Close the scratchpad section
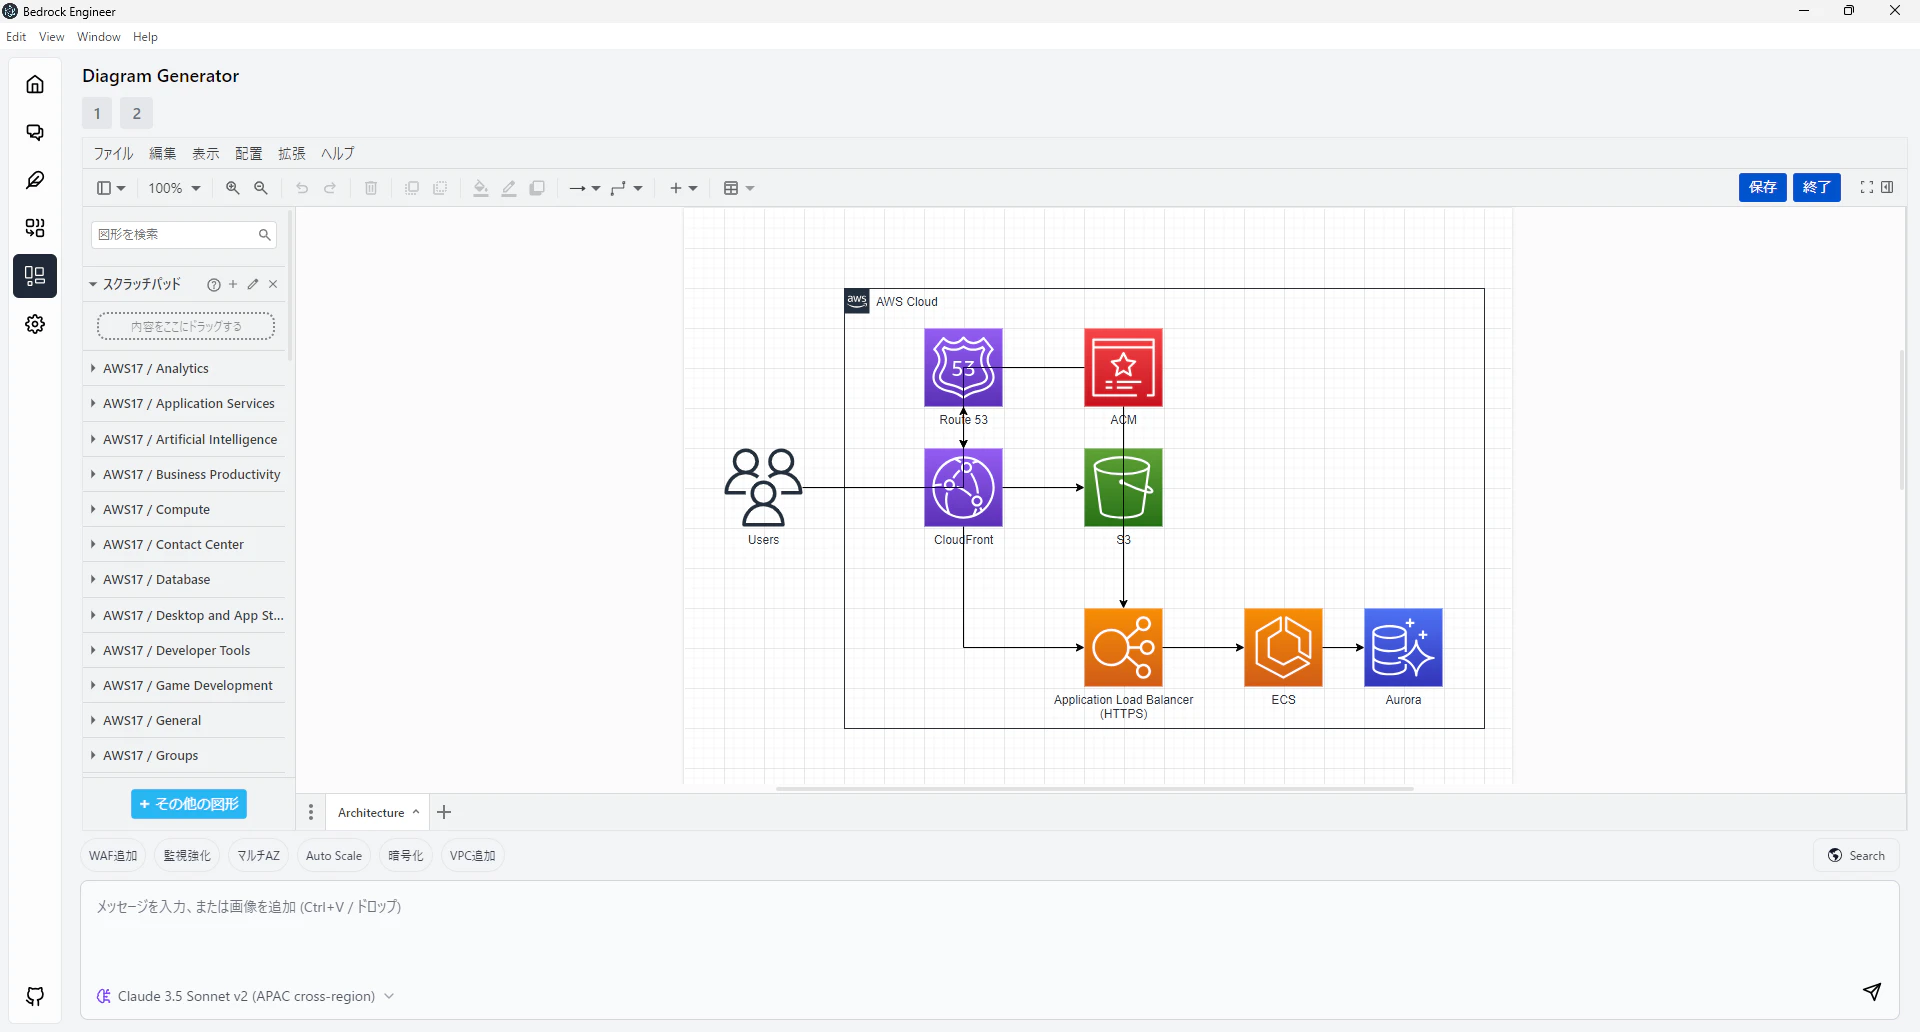The height and width of the screenshot is (1032, 1920). (273, 285)
